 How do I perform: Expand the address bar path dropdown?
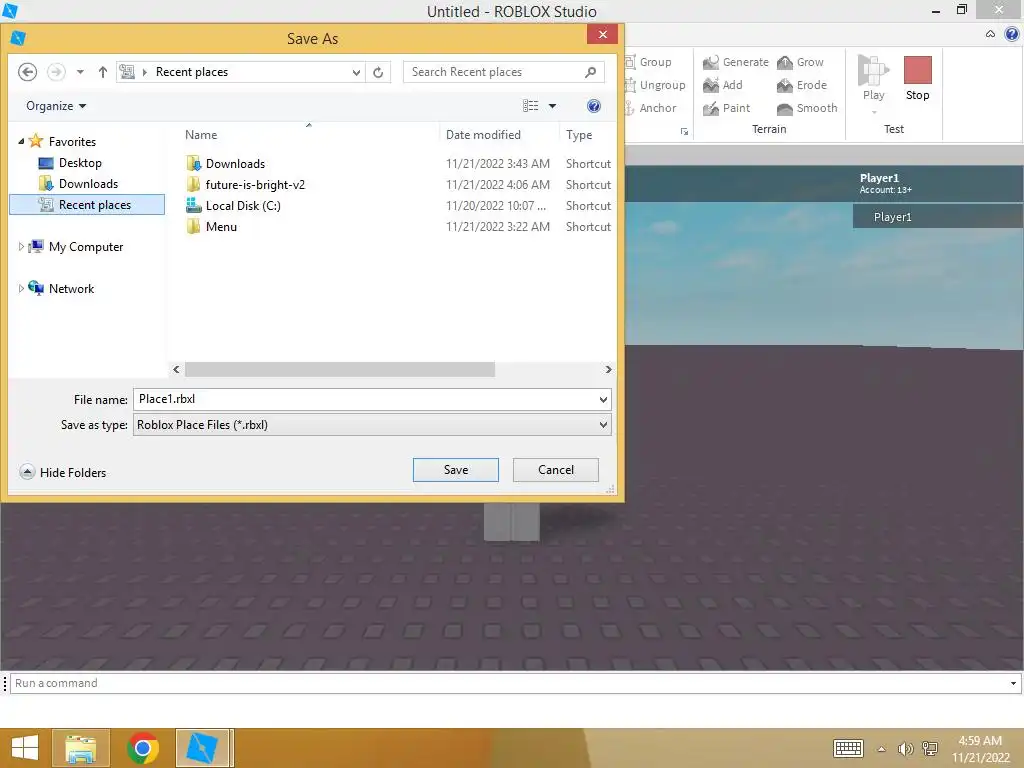(x=356, y=72)
